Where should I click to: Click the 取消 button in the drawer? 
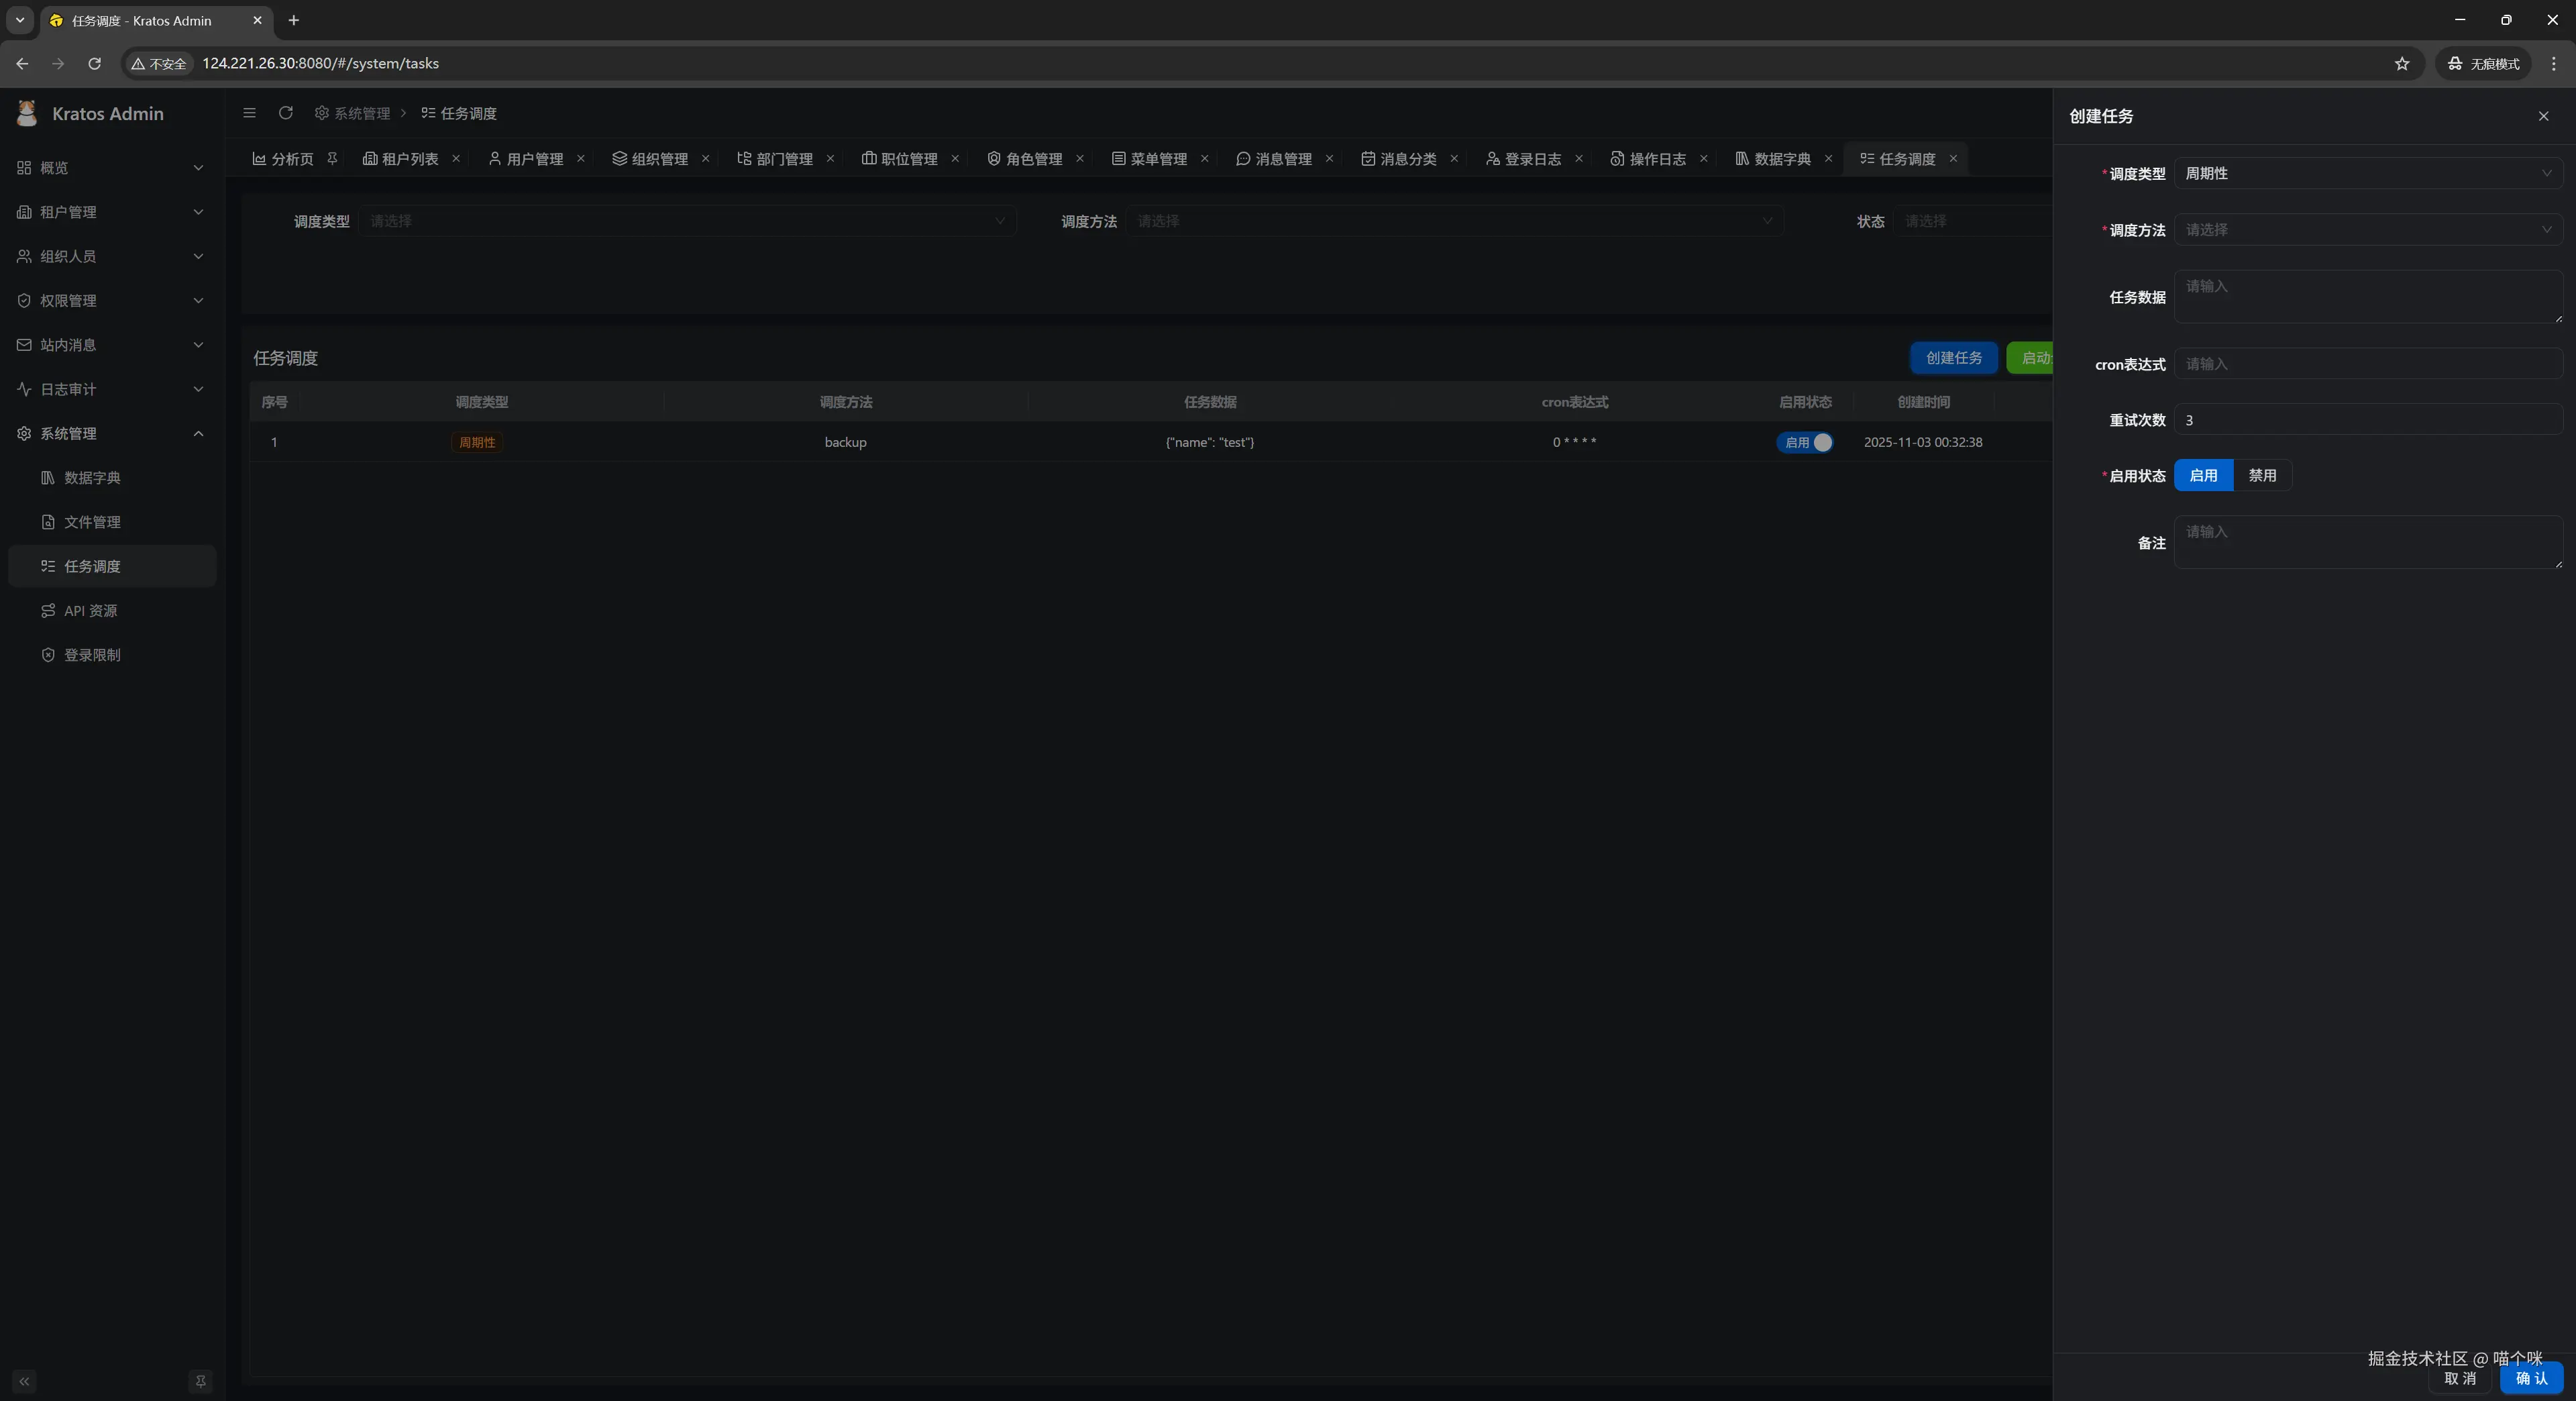[x=2460, y=1379]
